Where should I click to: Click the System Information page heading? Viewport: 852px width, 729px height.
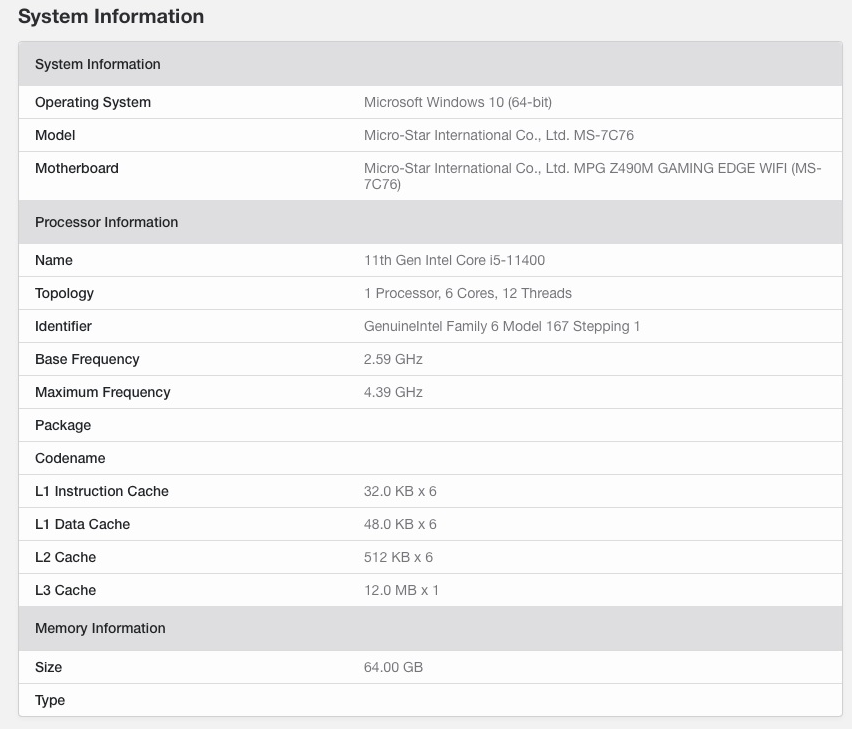pos(111,17)
